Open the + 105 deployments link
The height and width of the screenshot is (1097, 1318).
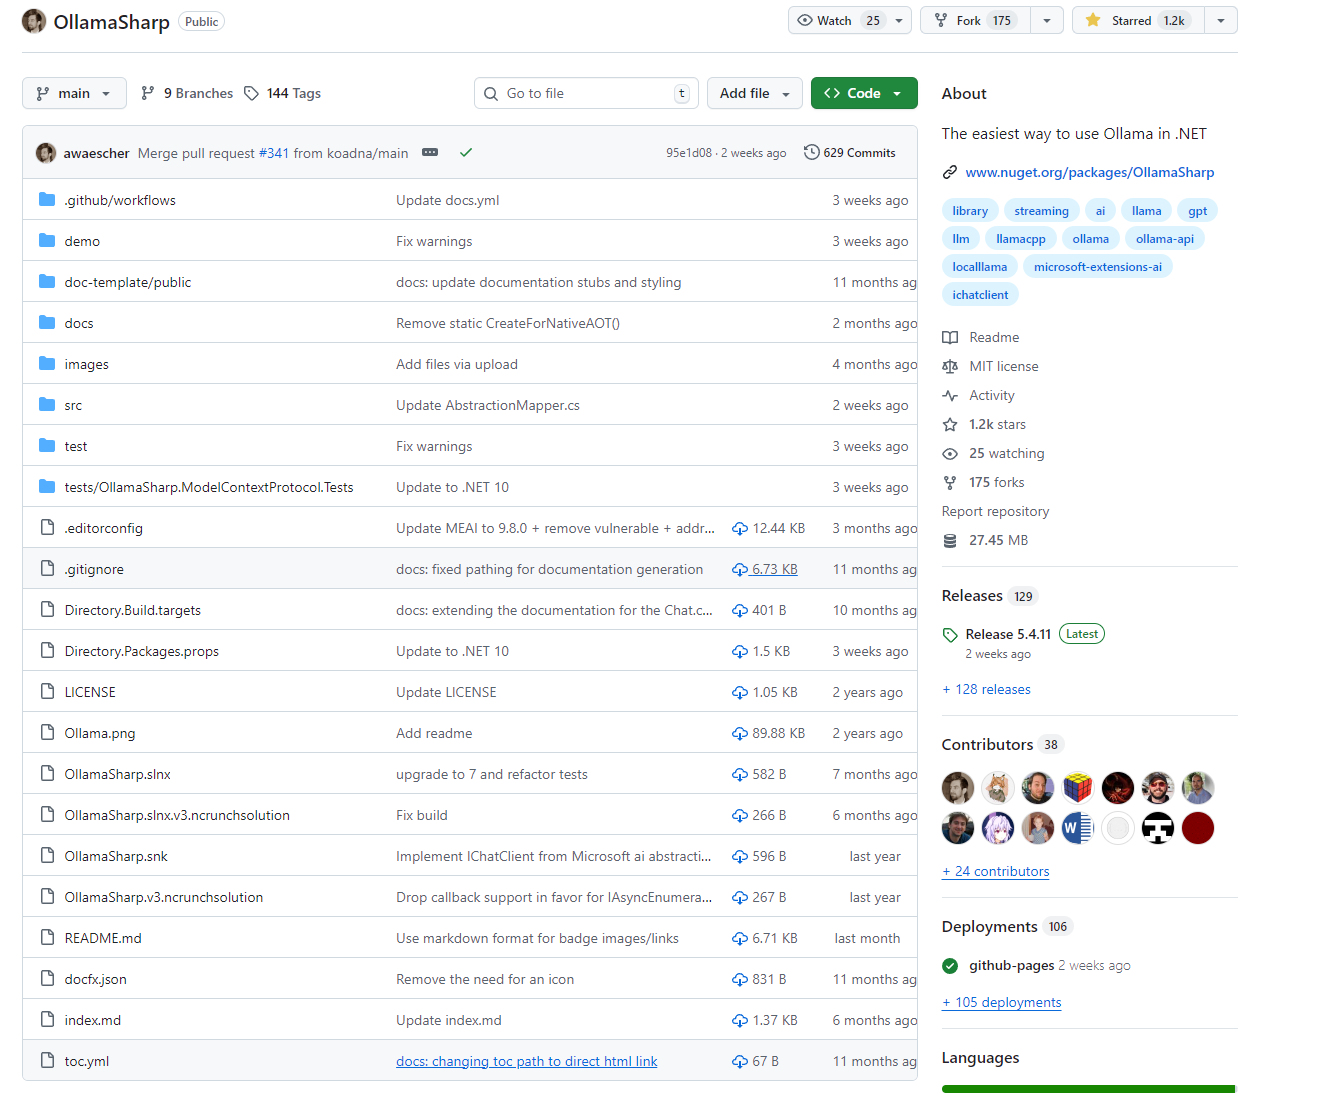coord(1002,1002)
